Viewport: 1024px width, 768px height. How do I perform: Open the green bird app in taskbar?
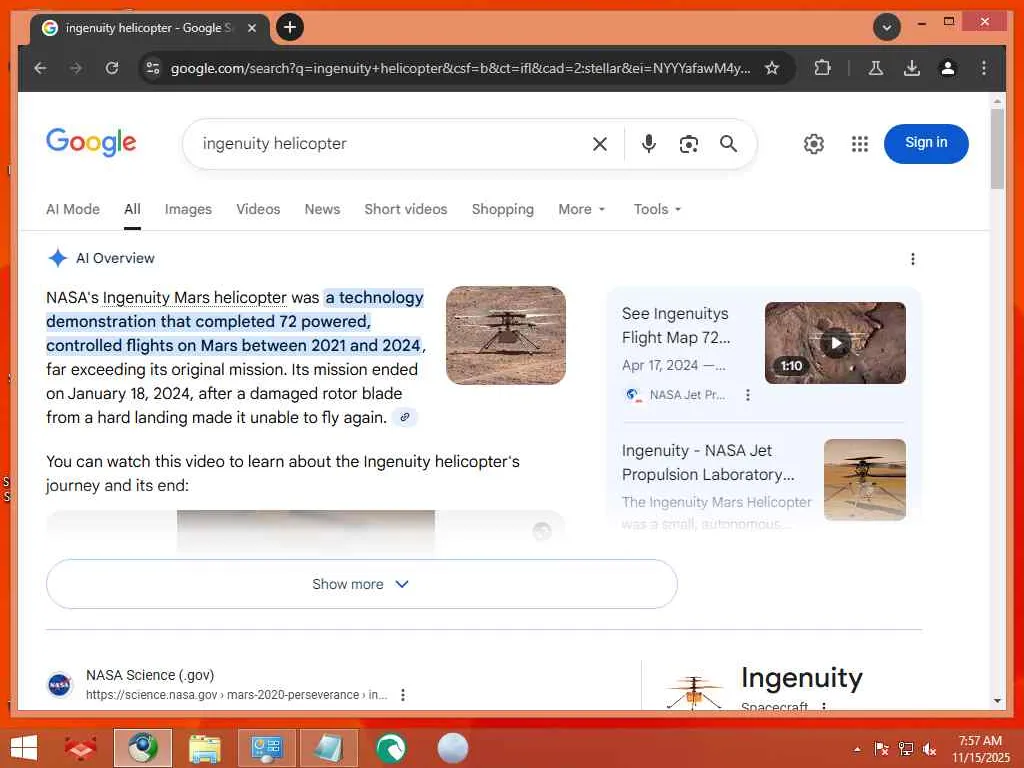coord(391,748)
